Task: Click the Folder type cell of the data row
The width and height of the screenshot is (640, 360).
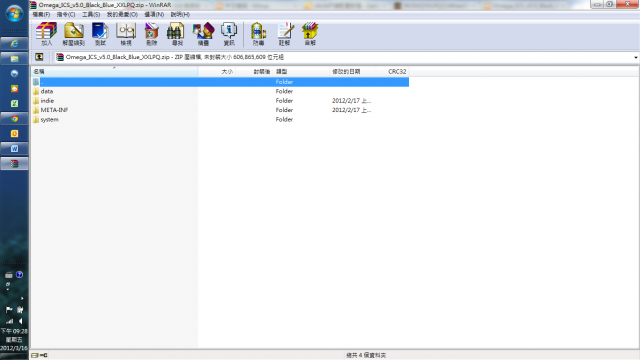Action: coord(284,91)
